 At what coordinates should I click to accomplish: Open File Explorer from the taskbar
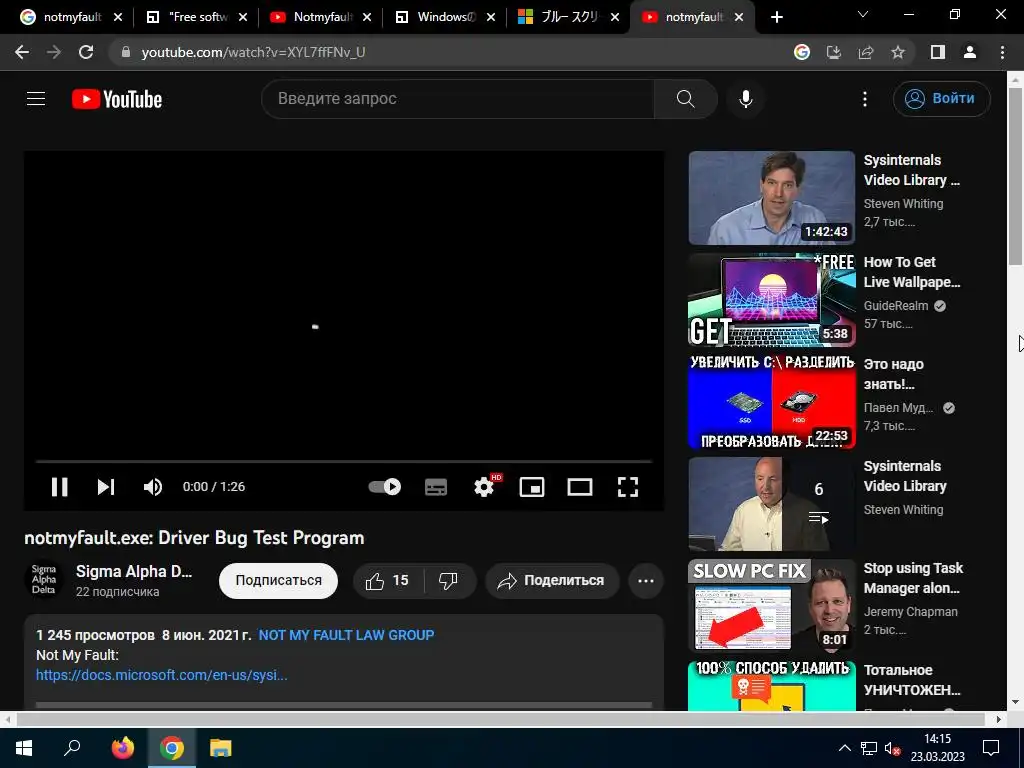click(221, 748)
